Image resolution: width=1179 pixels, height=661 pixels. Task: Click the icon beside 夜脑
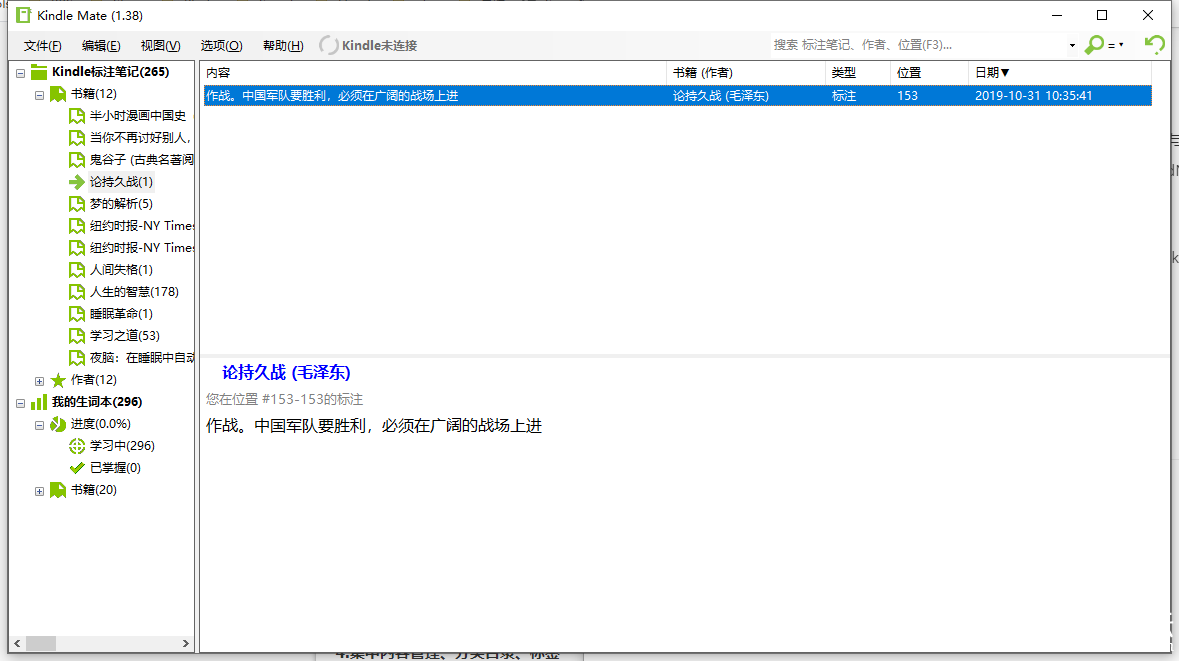77,357
